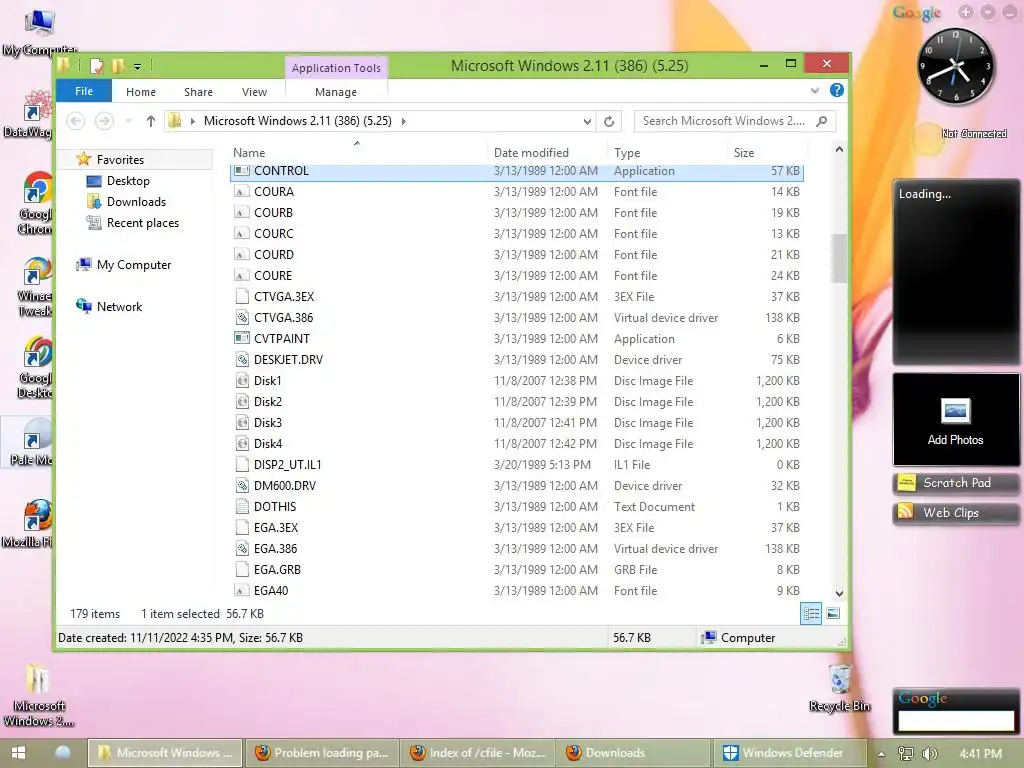Open the Scratch Pad gadget
This screenshot has width=1024, height=768.
click(x=955, y=483)
